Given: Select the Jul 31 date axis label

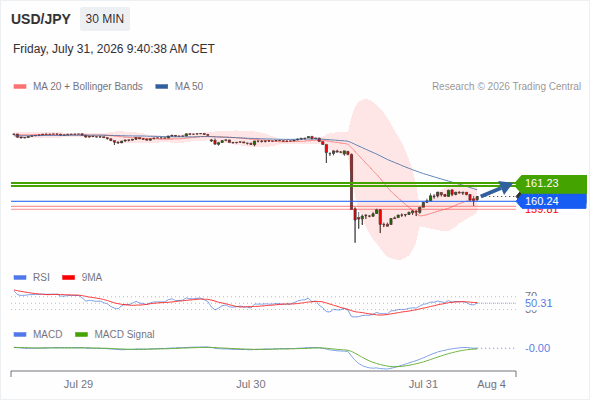Looking at the screenshot, I should pyautogui.click(x=423, y=384).
